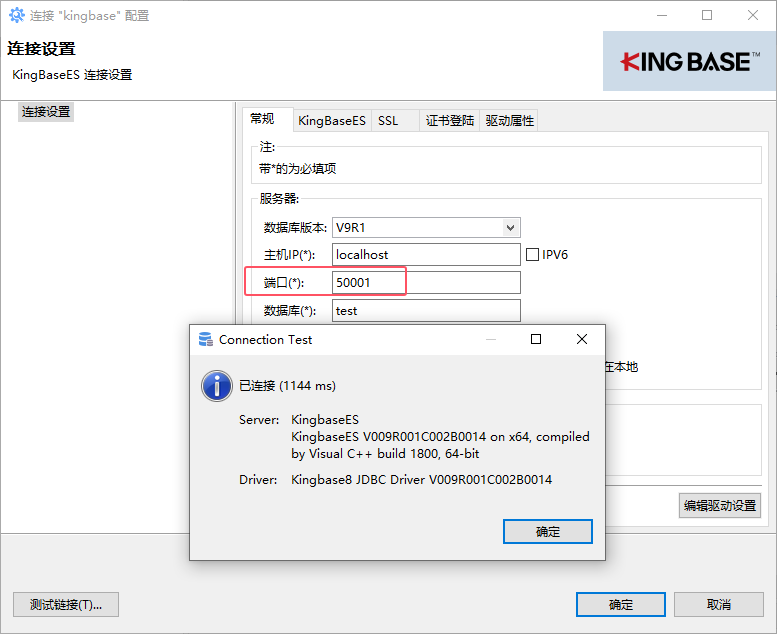
Task: Click 取消 to cancel configuration
Action: (719, 604)
